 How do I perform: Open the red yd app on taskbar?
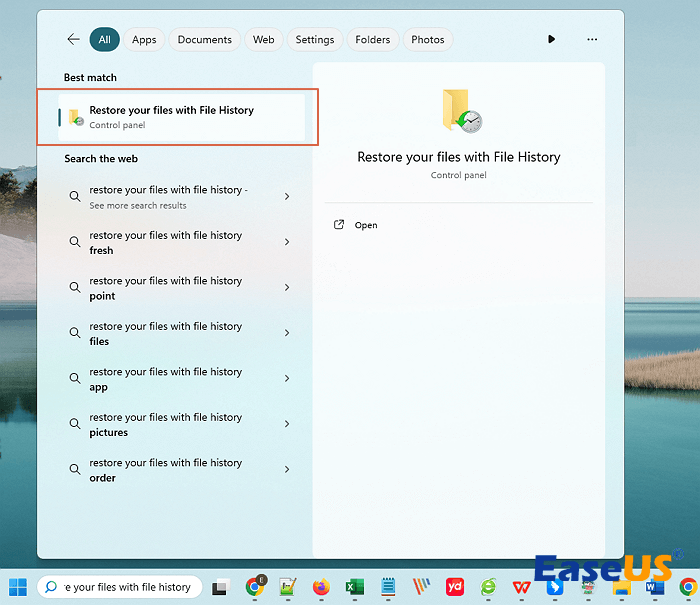tap(455, 587)
